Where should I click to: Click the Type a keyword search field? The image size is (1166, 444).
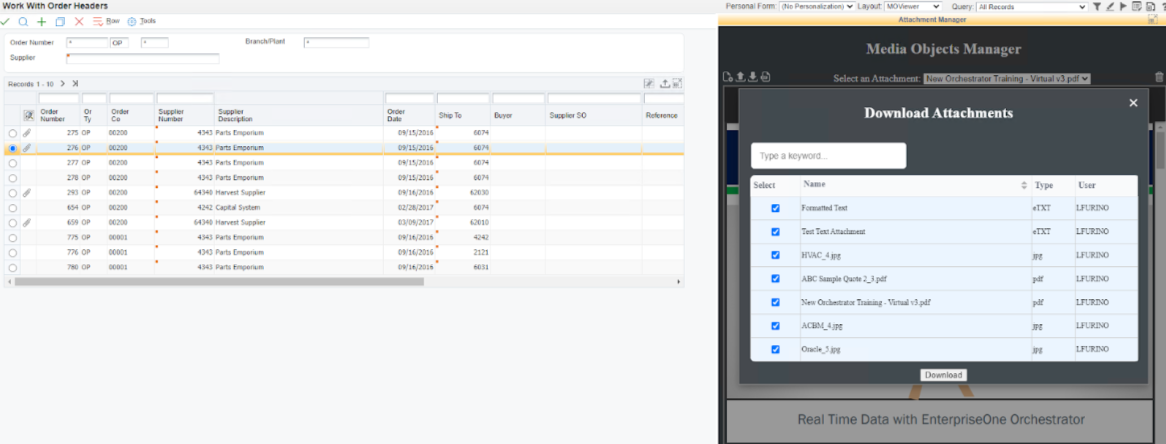click(828, 156)
